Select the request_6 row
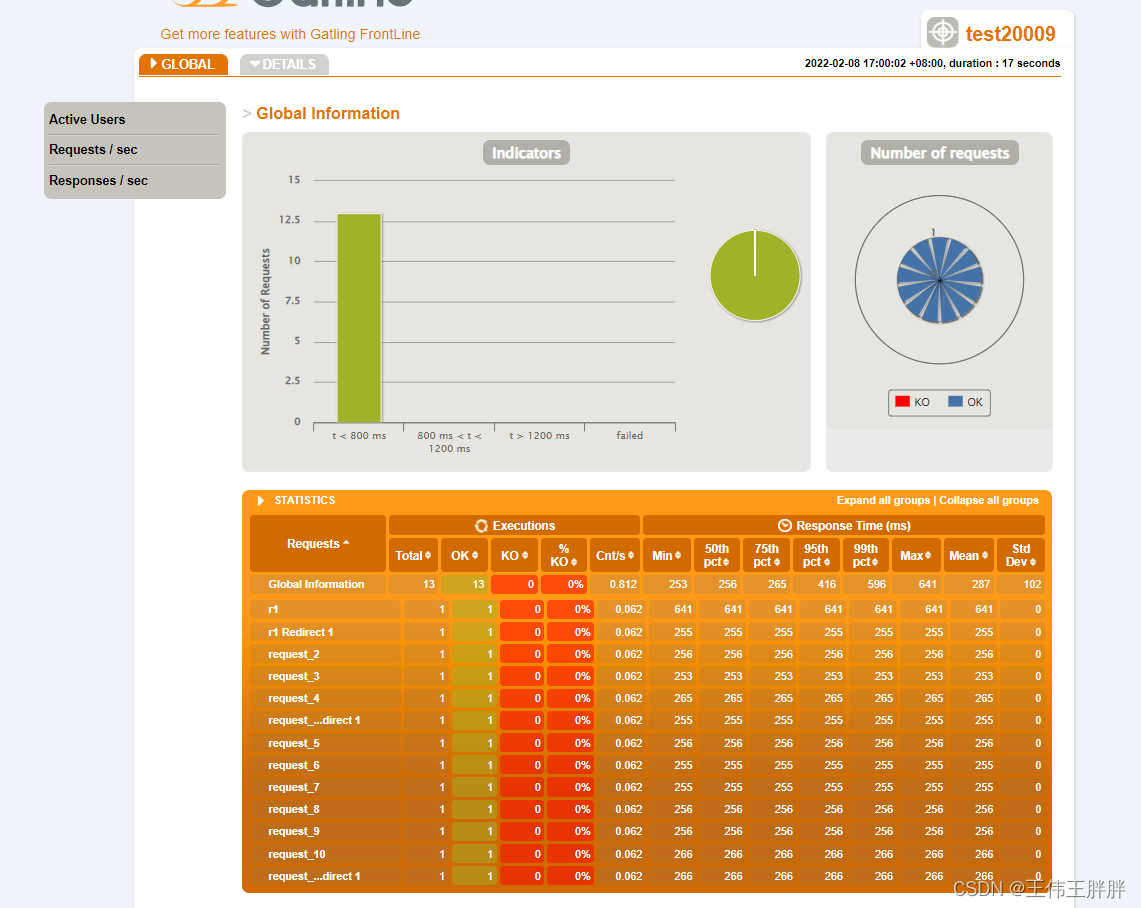The width and height of the screenshot is (1141, 908). tap(646, 765)
